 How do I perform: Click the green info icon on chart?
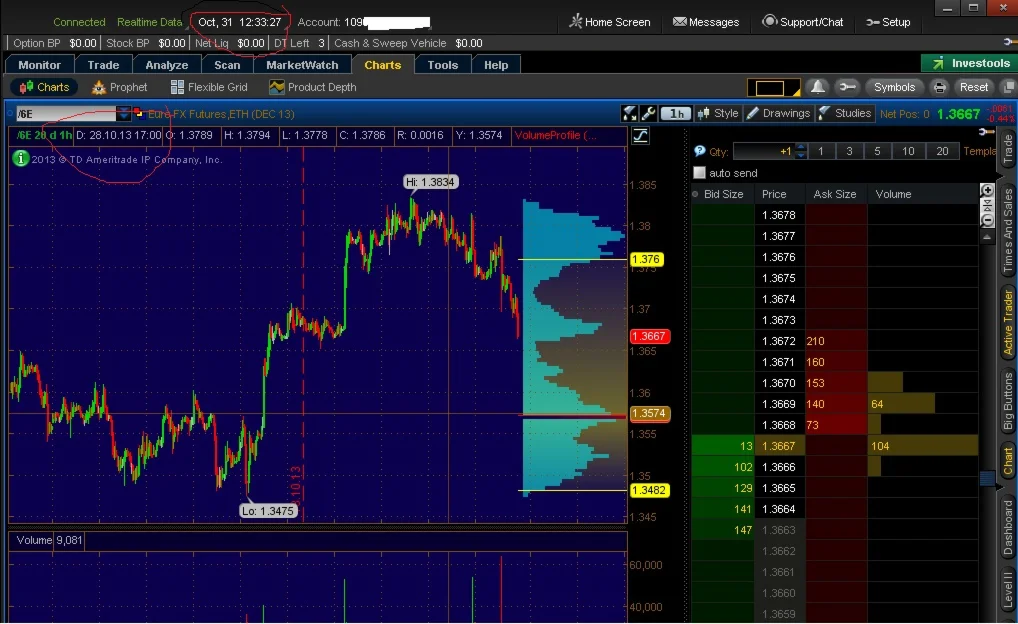(x=21, y=158)
